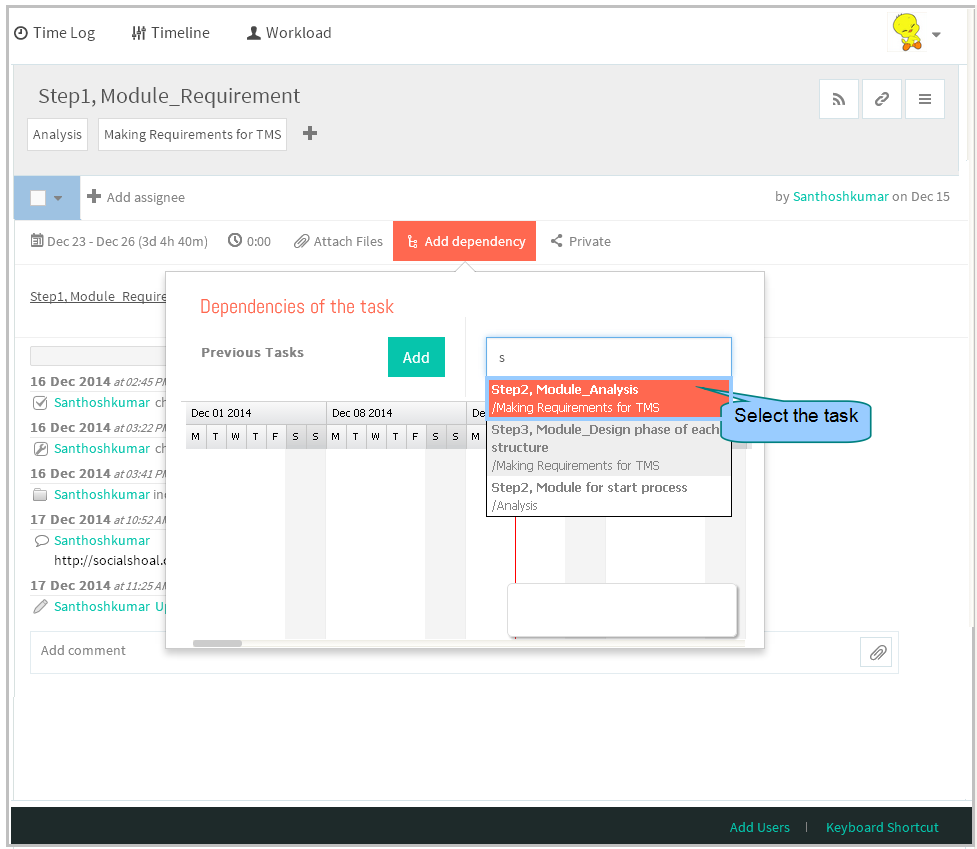This screenshot has height=849, width=977.
Task: Click the dependency search input field
Action: 609,357
